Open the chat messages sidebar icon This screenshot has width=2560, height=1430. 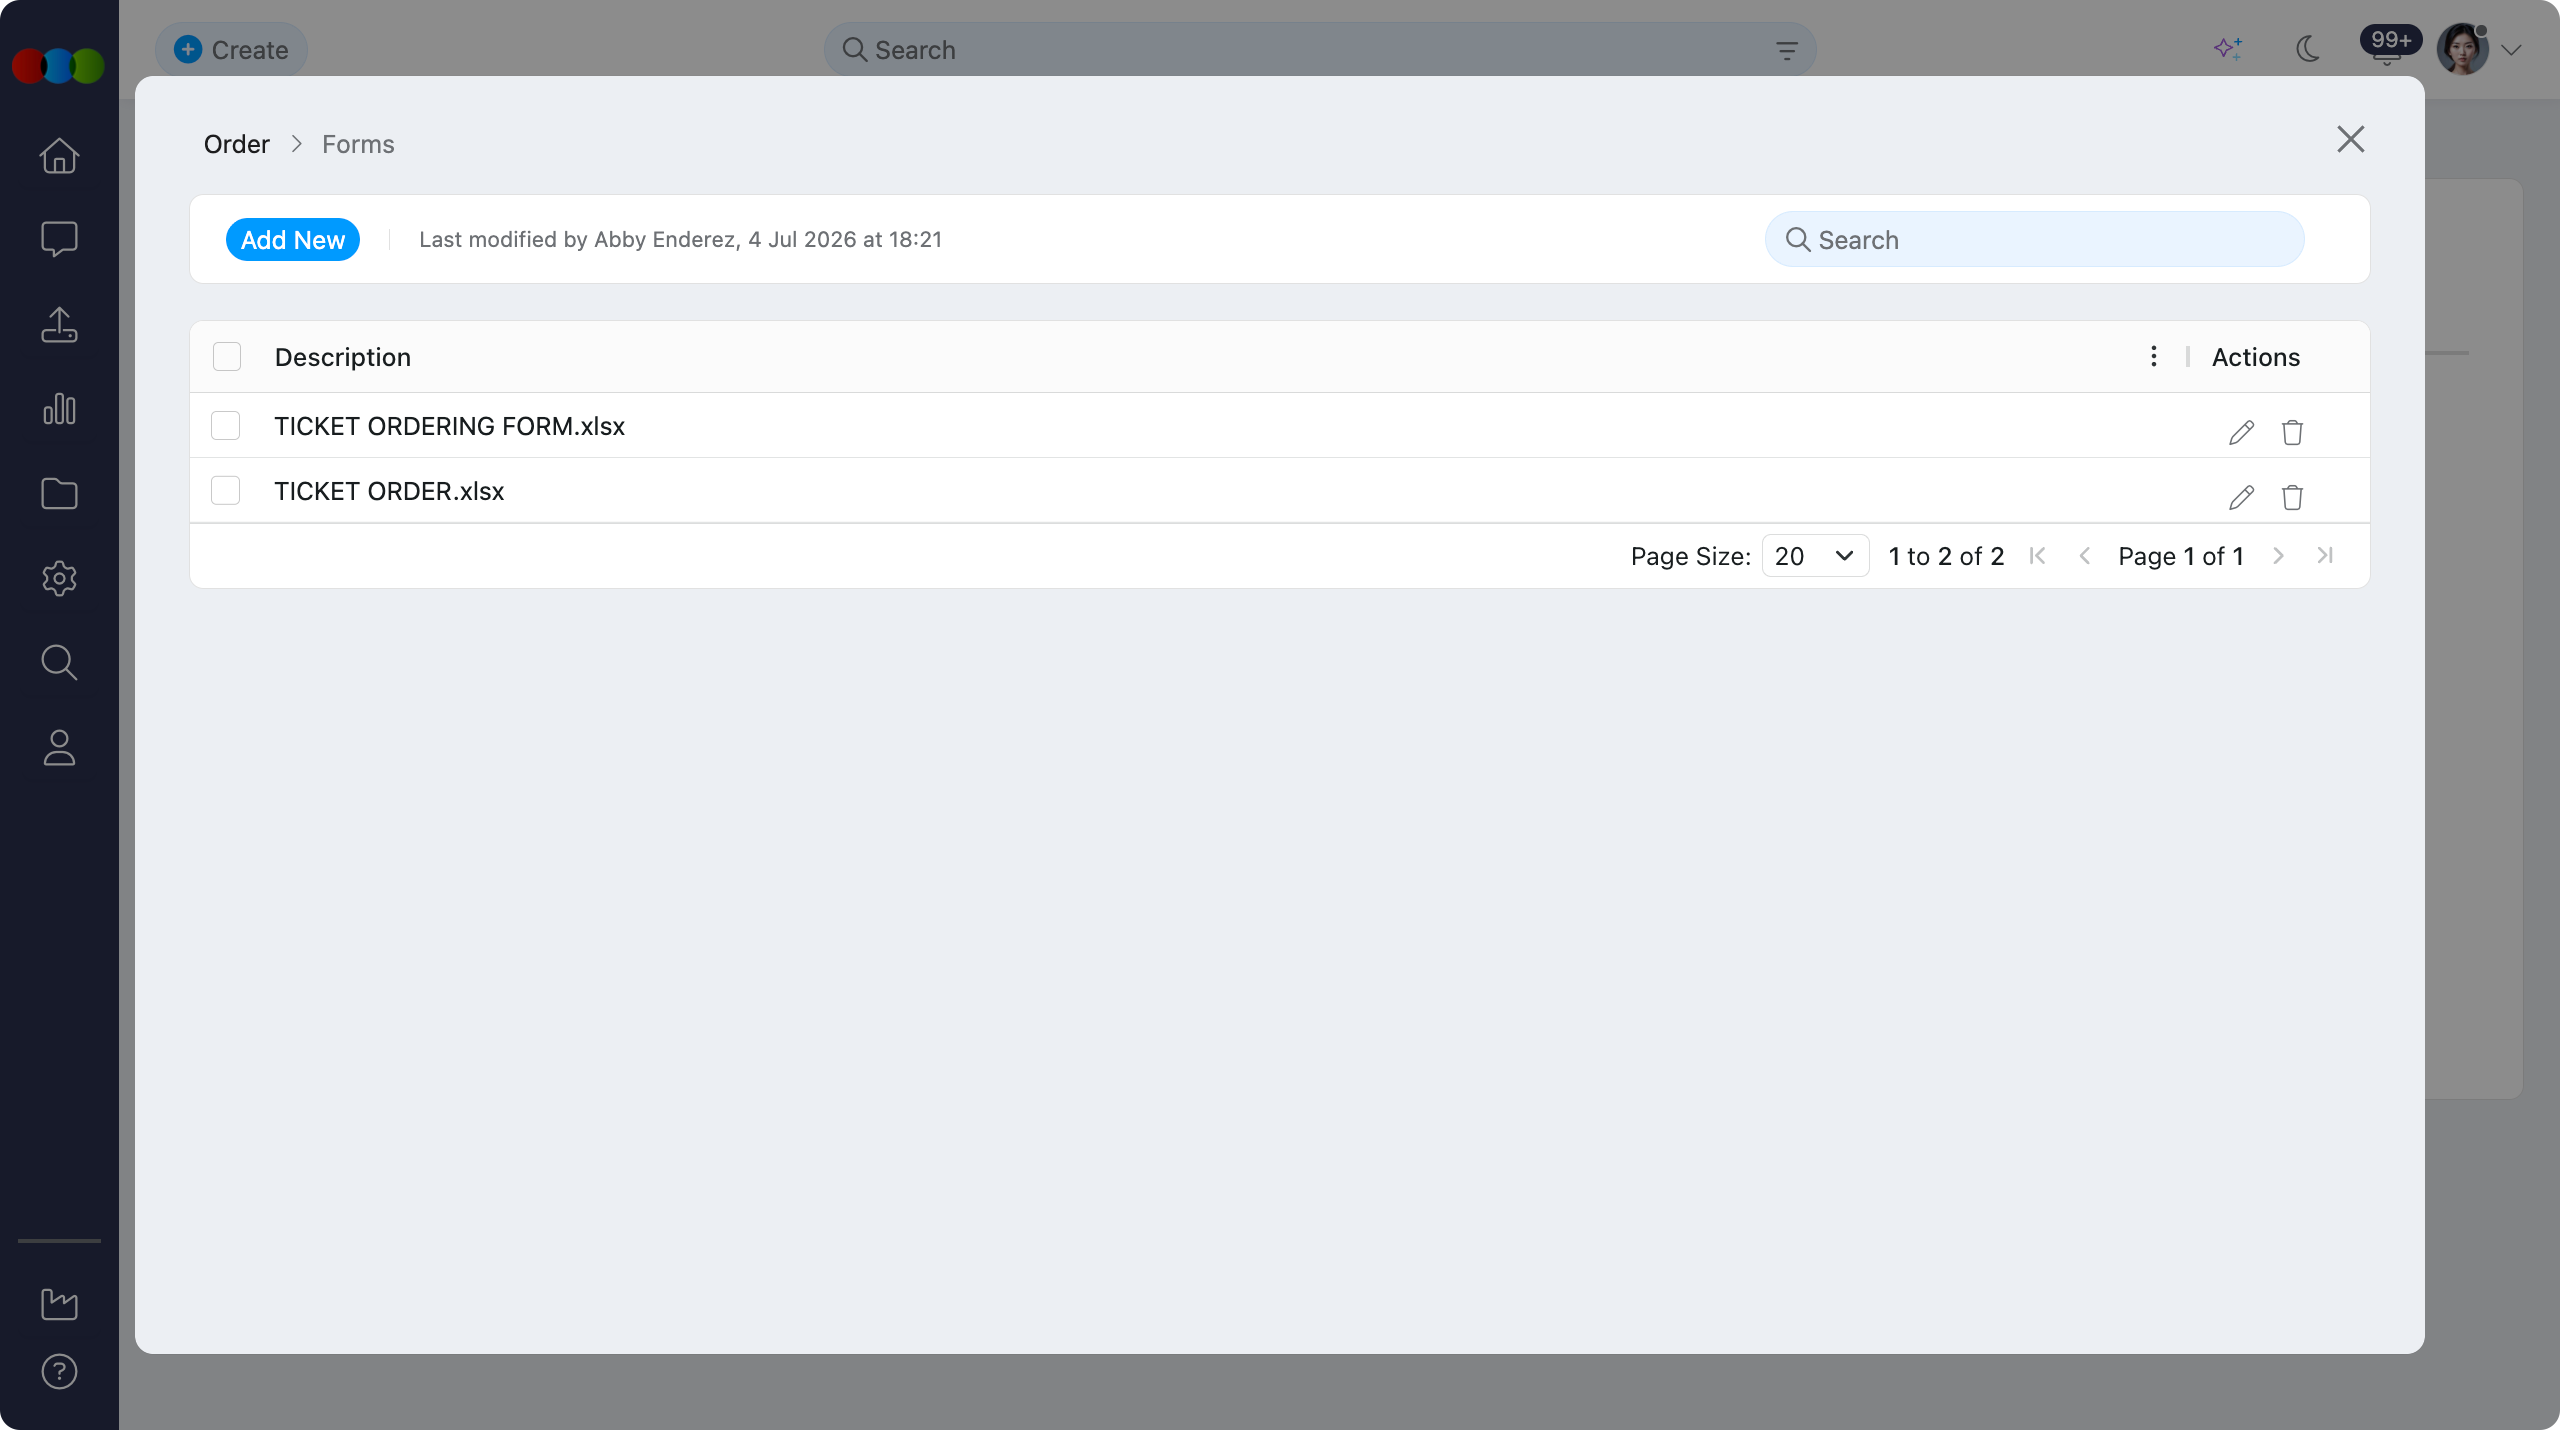(59, 239)
